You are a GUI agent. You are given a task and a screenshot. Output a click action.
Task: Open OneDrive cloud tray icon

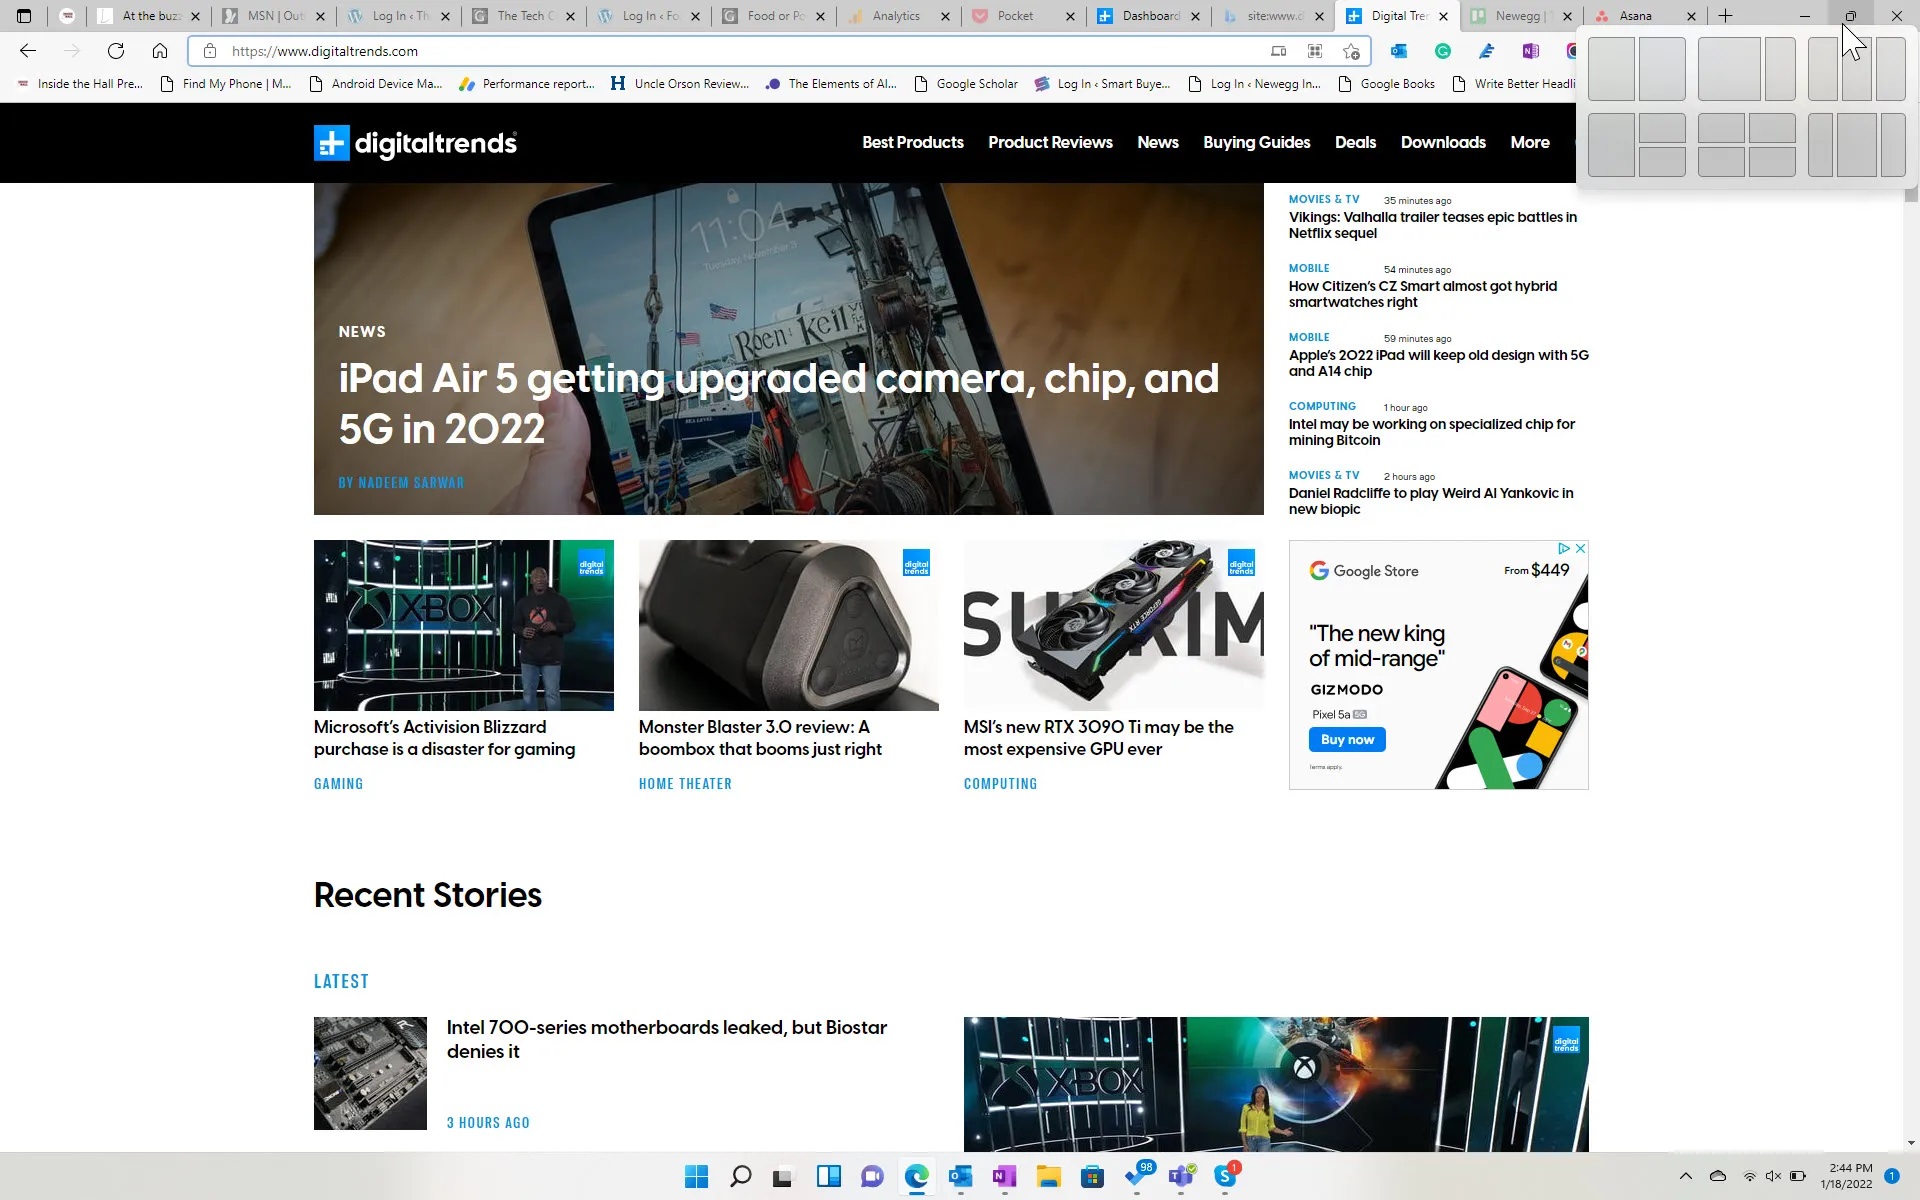1718,1176
